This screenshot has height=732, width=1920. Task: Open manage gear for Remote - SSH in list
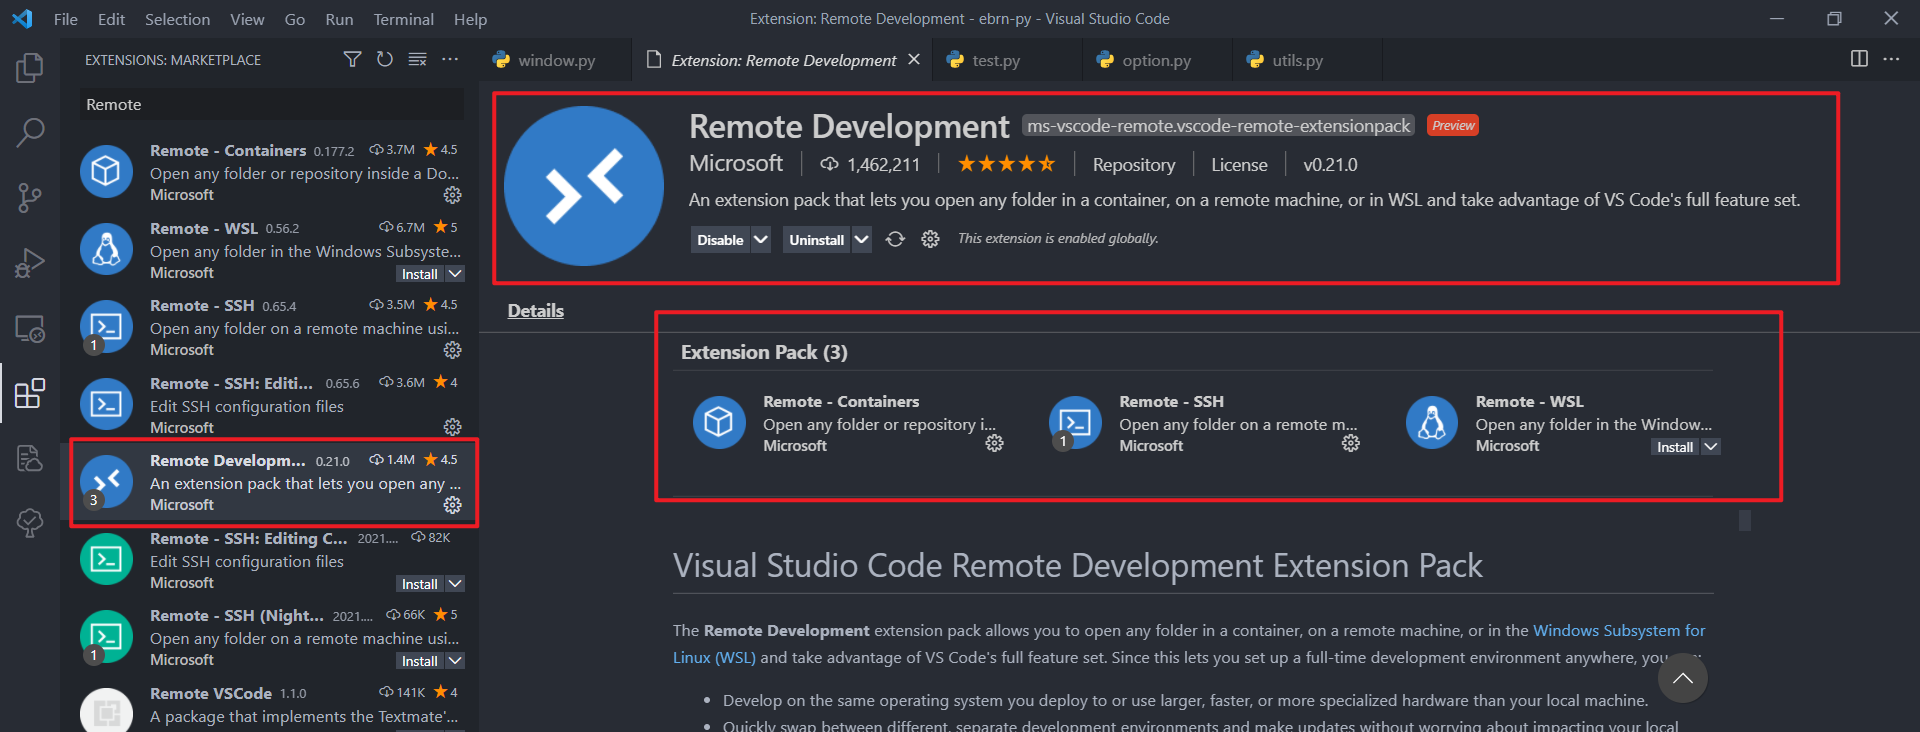pos(453,350)
